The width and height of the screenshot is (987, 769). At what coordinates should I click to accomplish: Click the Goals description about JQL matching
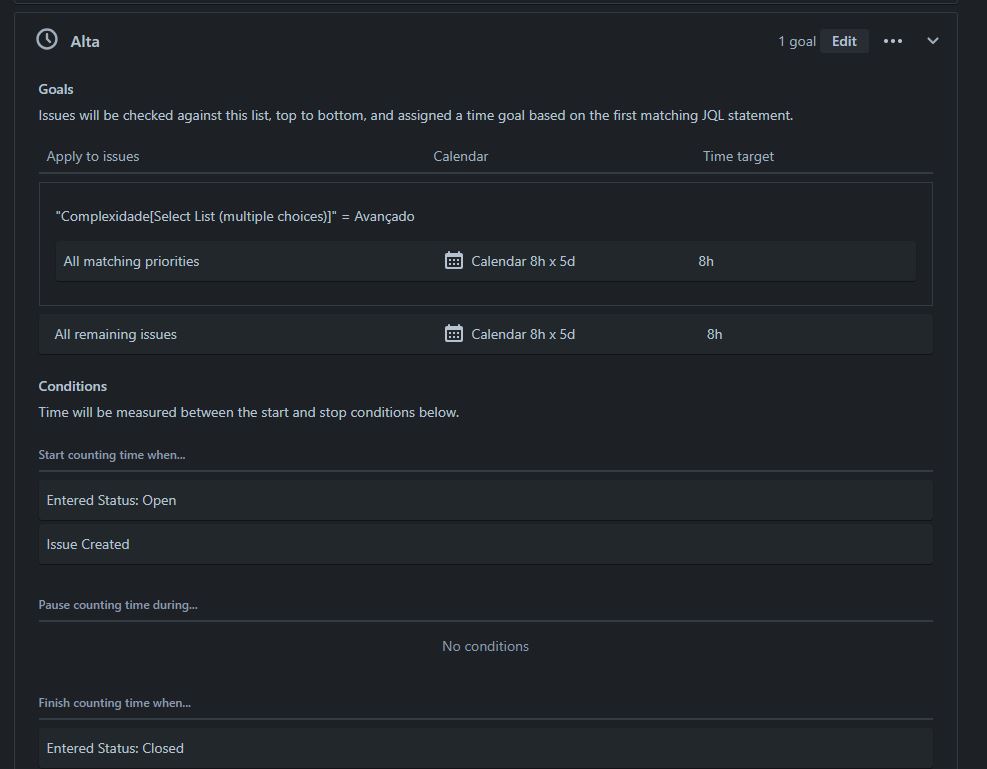(x=415, y=116)
